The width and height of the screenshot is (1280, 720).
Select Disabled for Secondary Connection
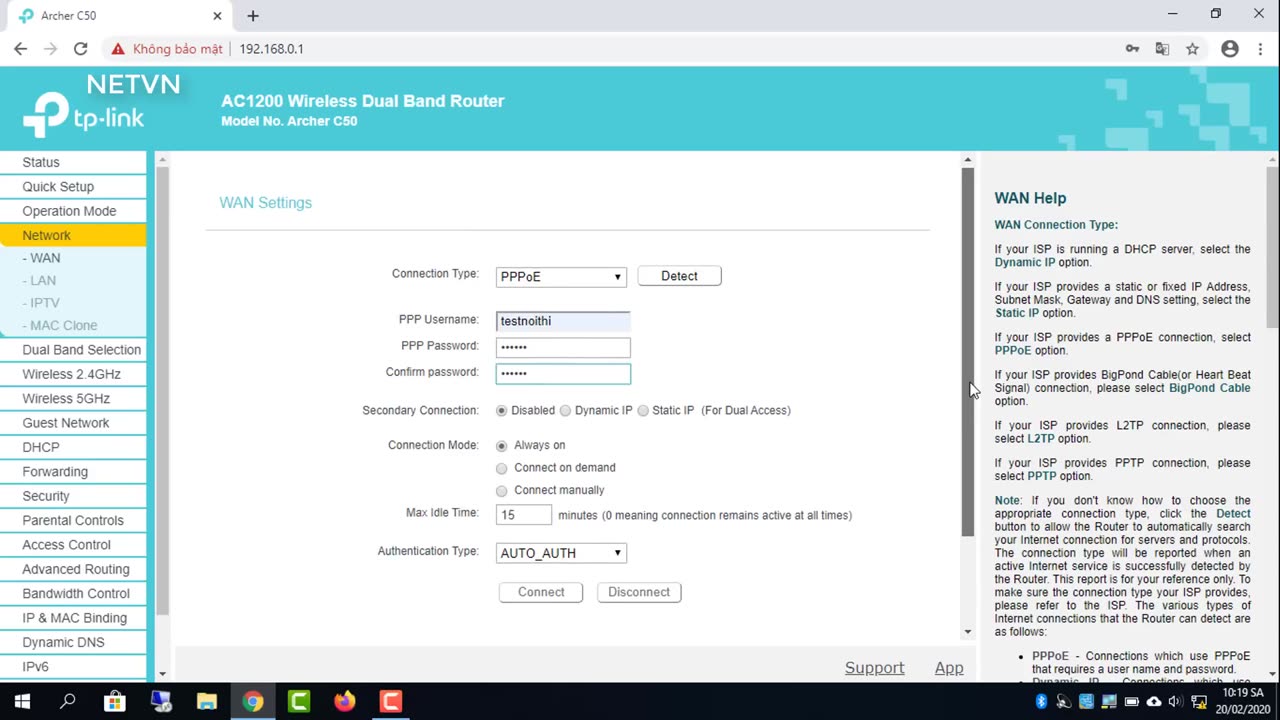point(502,411)
